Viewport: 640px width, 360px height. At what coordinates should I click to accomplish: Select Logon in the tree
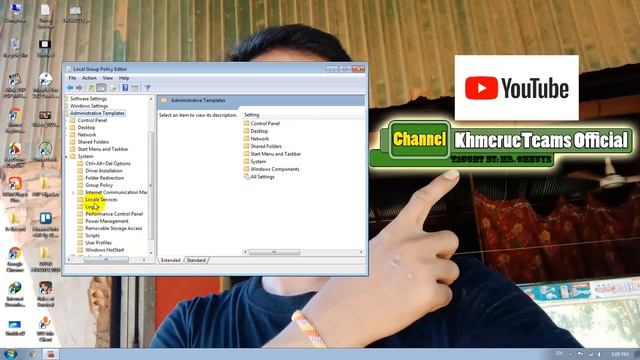pyautogui.click(x=91, y=207)
